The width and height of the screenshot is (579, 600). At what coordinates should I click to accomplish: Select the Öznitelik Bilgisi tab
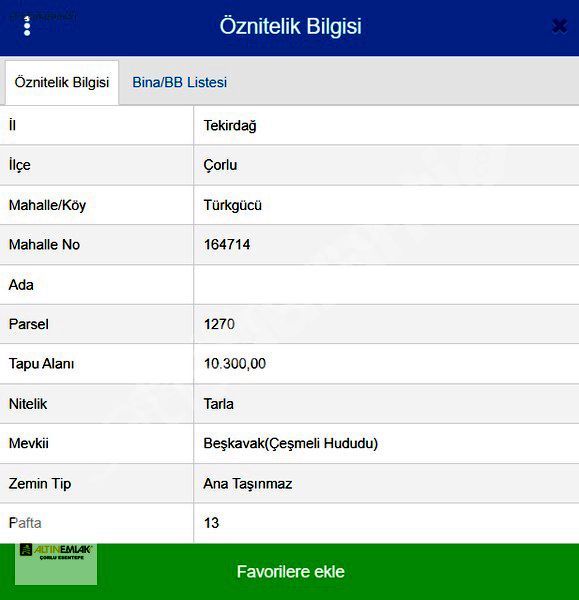pos(62,82)
